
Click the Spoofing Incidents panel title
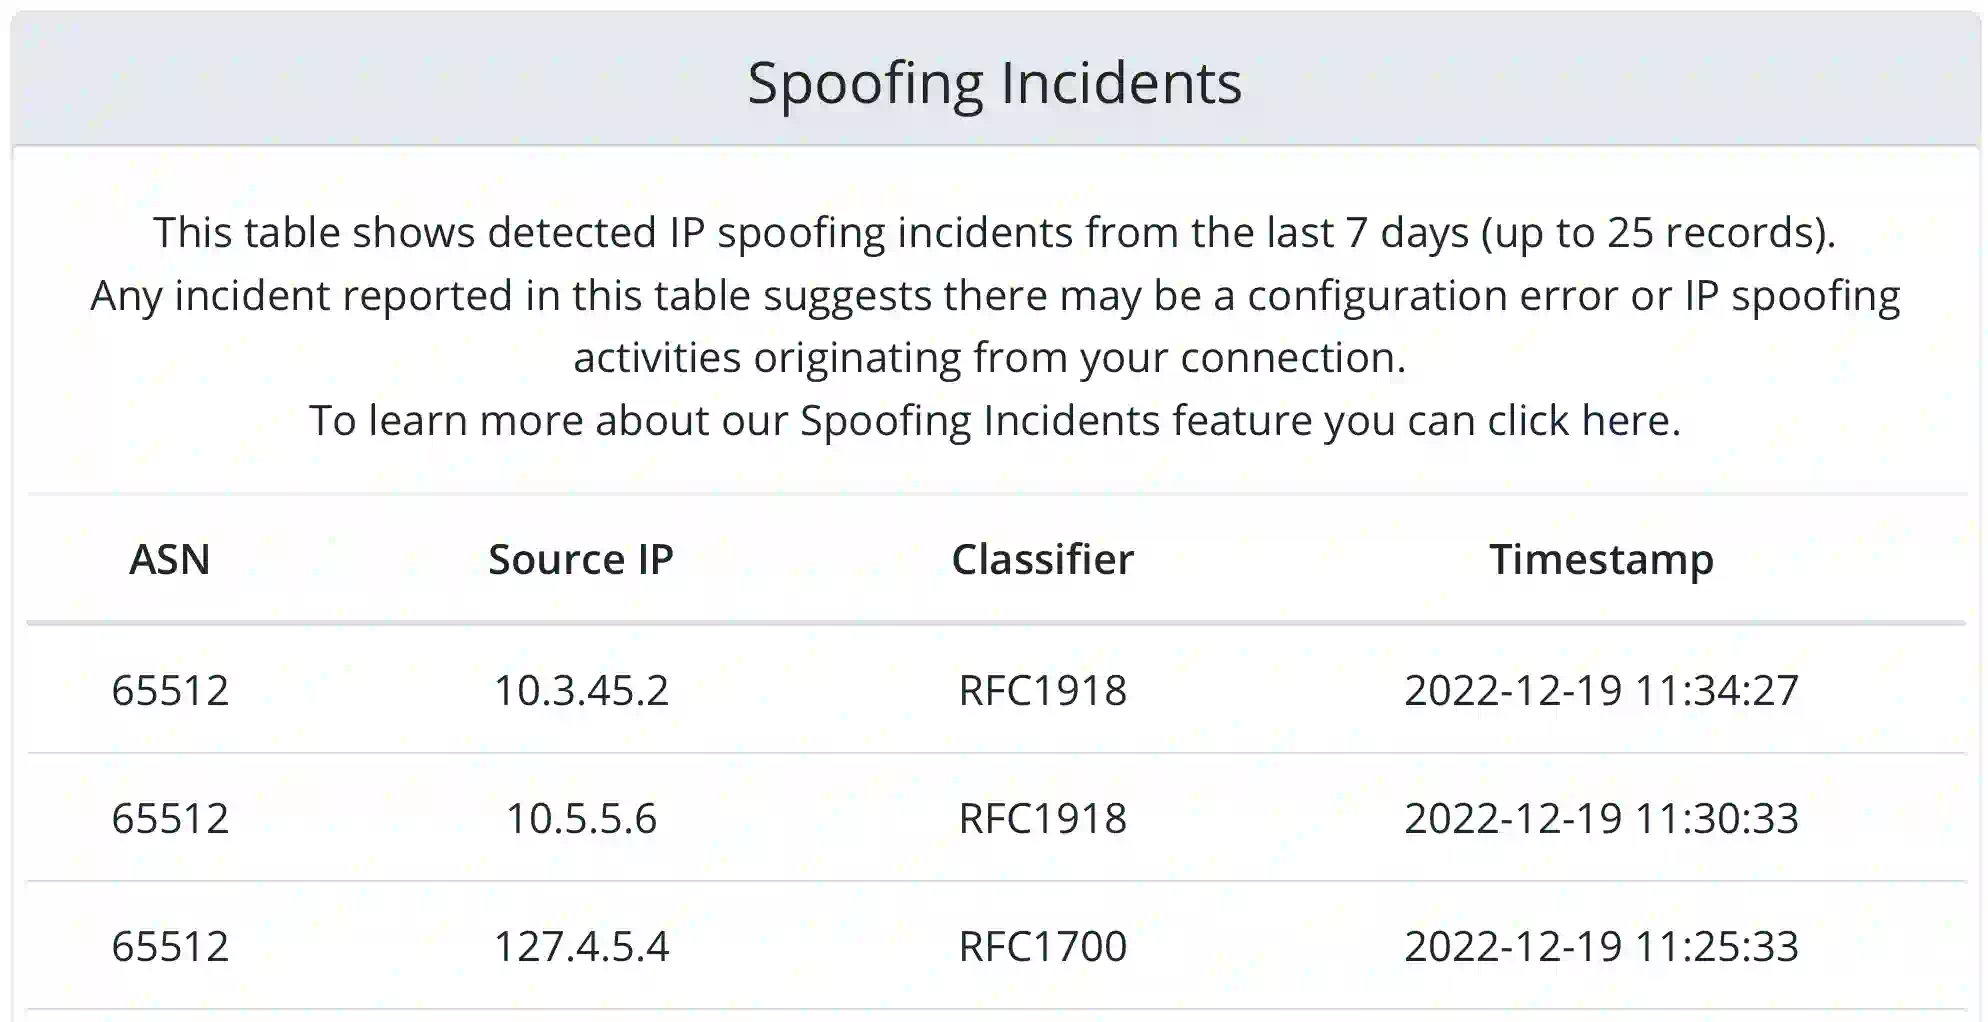click(994, 83)
